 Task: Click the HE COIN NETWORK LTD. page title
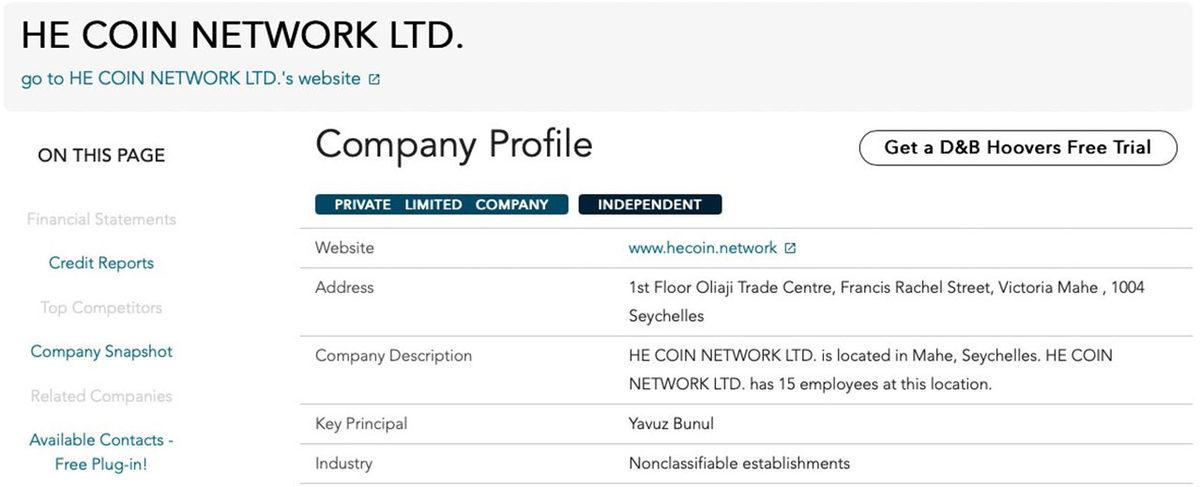click(242, 36)
